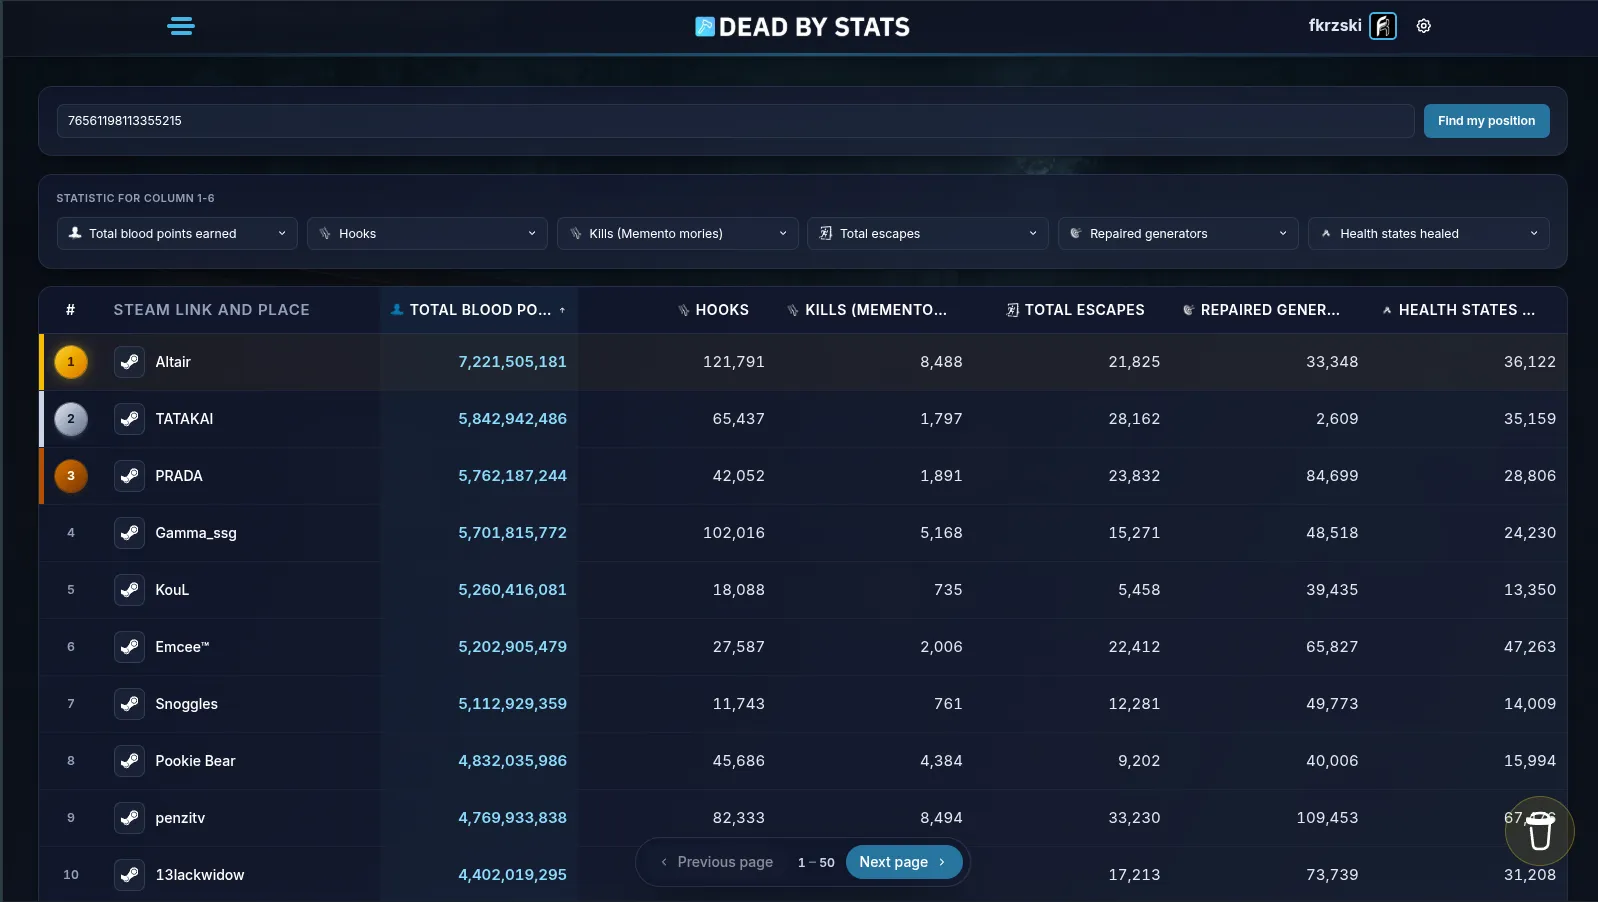The image size is (1598, 902).
Task: Click blood points value 5,842,942,486
Action: point(512,419)
